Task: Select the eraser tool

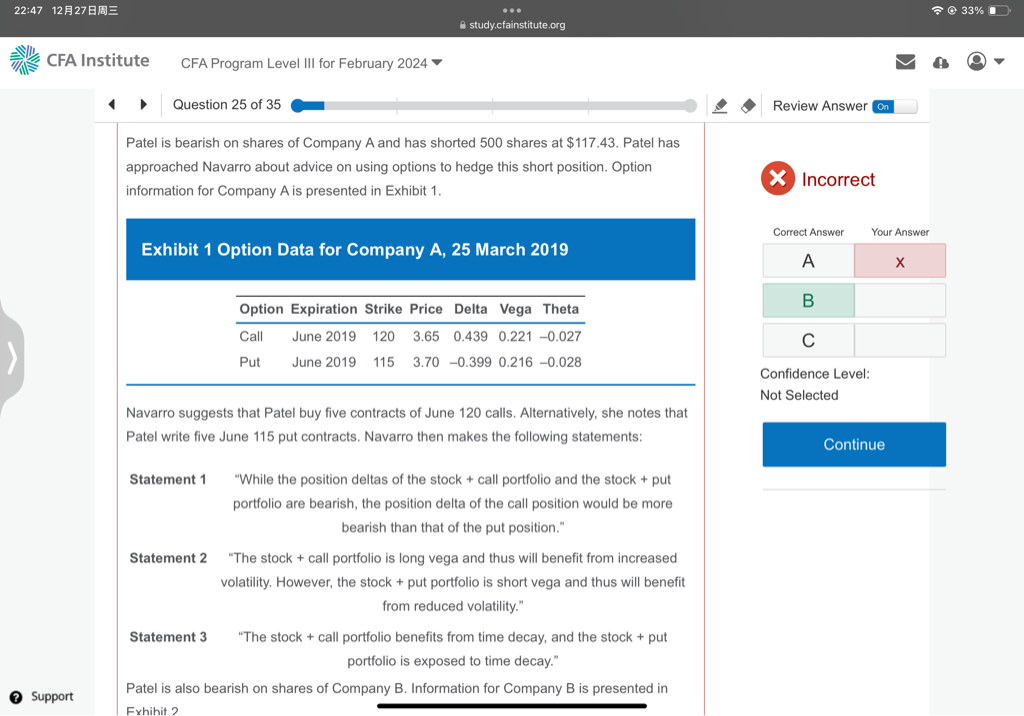Action: [747, 106]
